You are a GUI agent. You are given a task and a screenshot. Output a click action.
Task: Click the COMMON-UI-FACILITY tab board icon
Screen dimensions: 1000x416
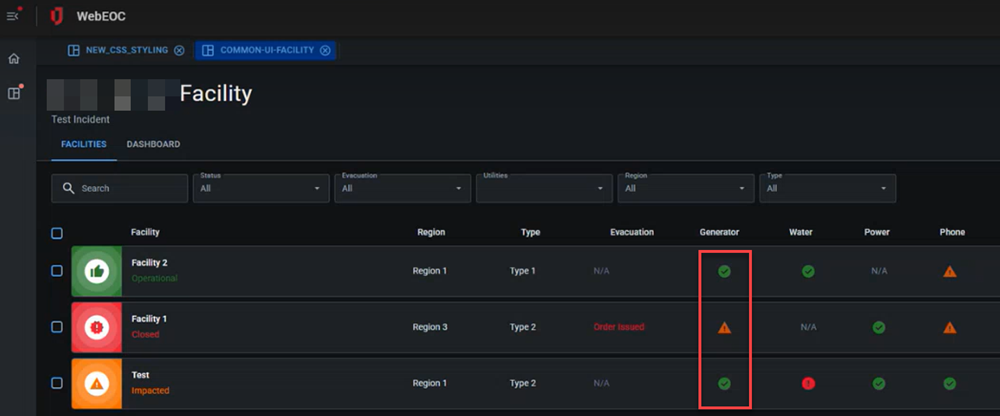coord(208,50)
